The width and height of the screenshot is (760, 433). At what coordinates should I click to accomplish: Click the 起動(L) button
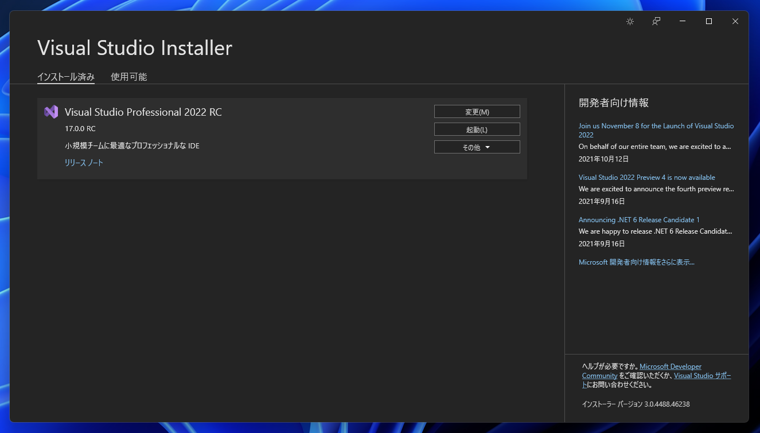477,129
